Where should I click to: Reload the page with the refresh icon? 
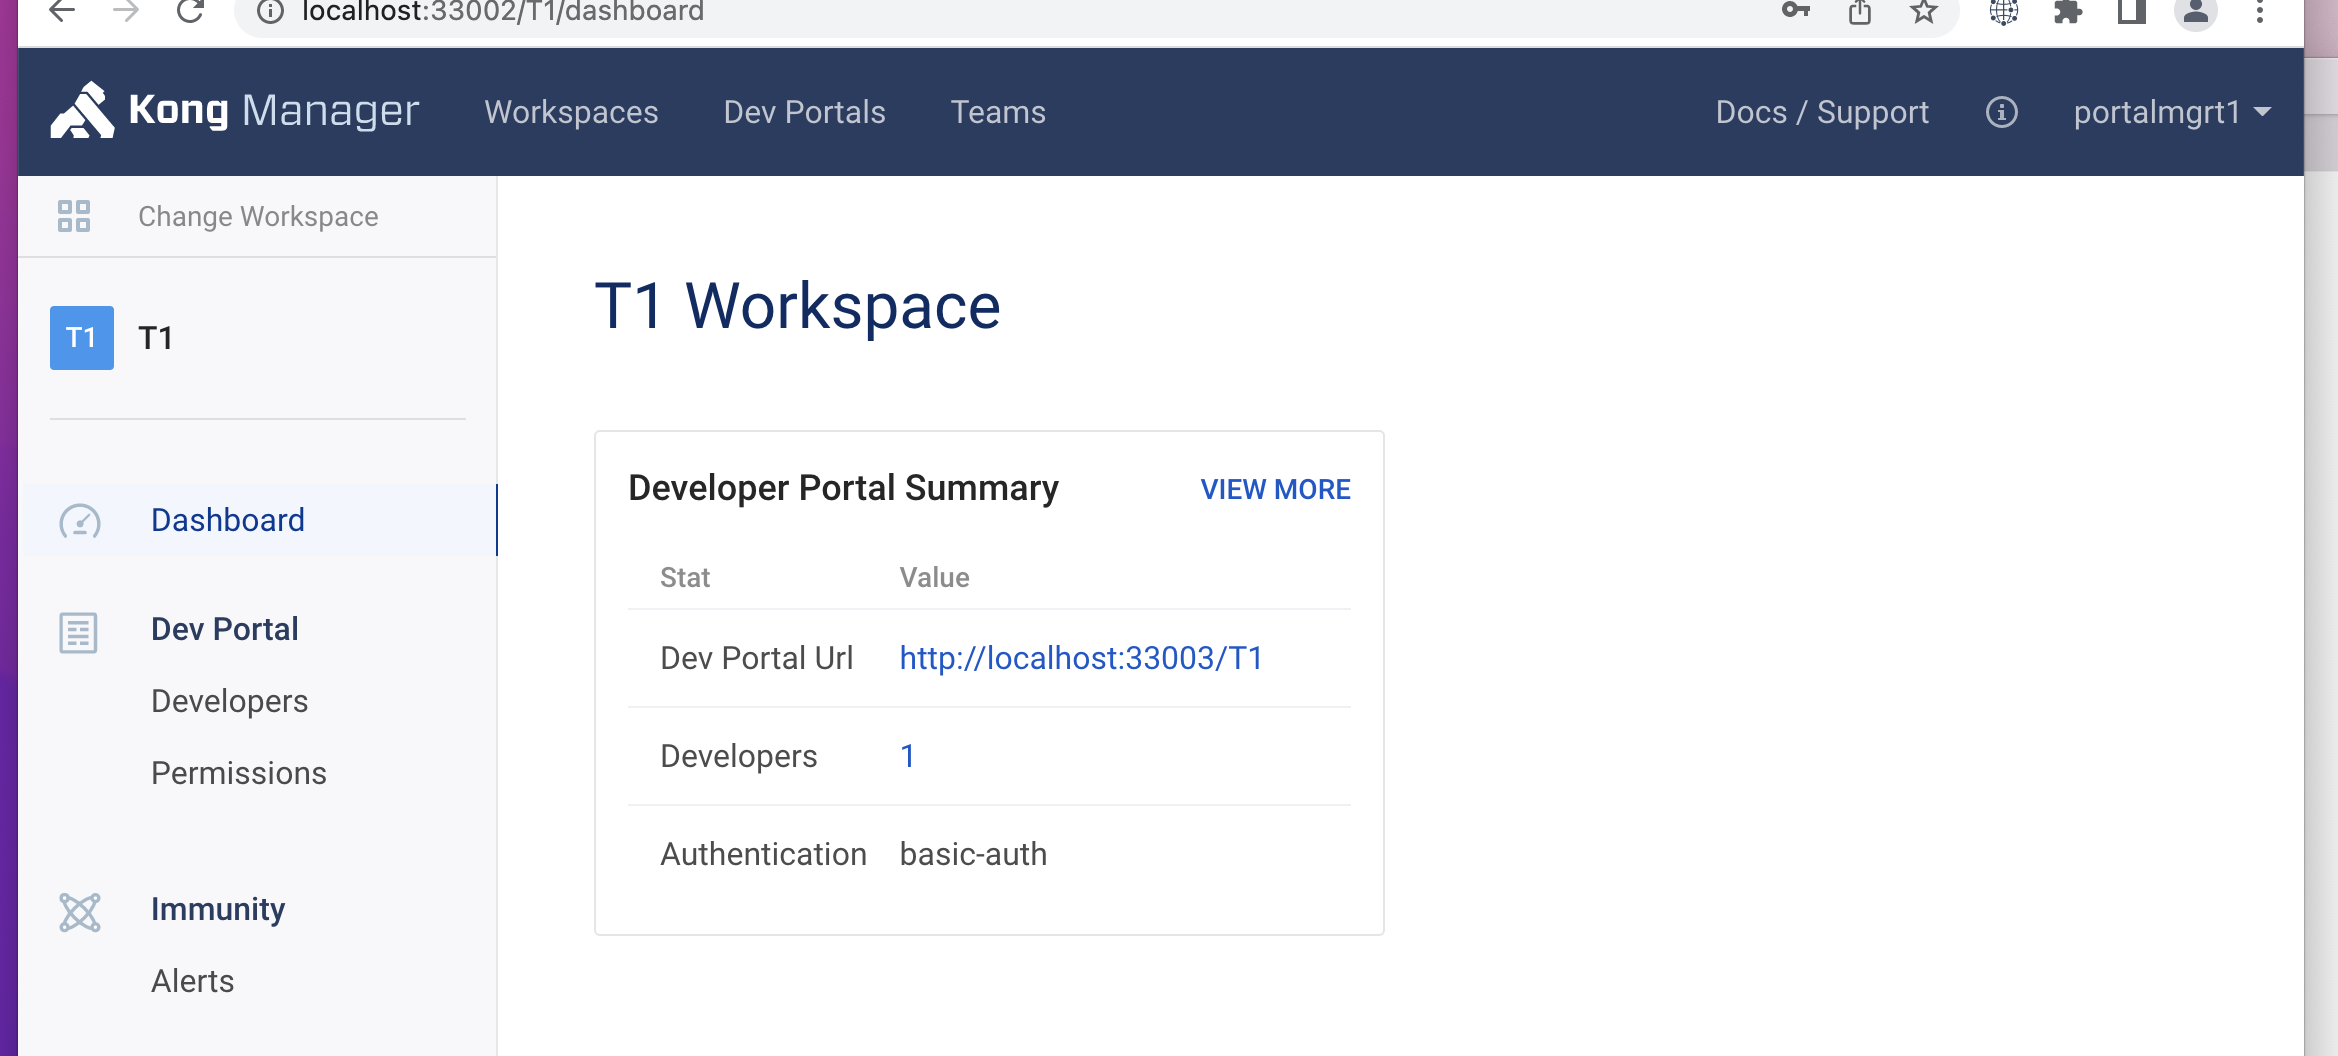[x=190, y=12]
